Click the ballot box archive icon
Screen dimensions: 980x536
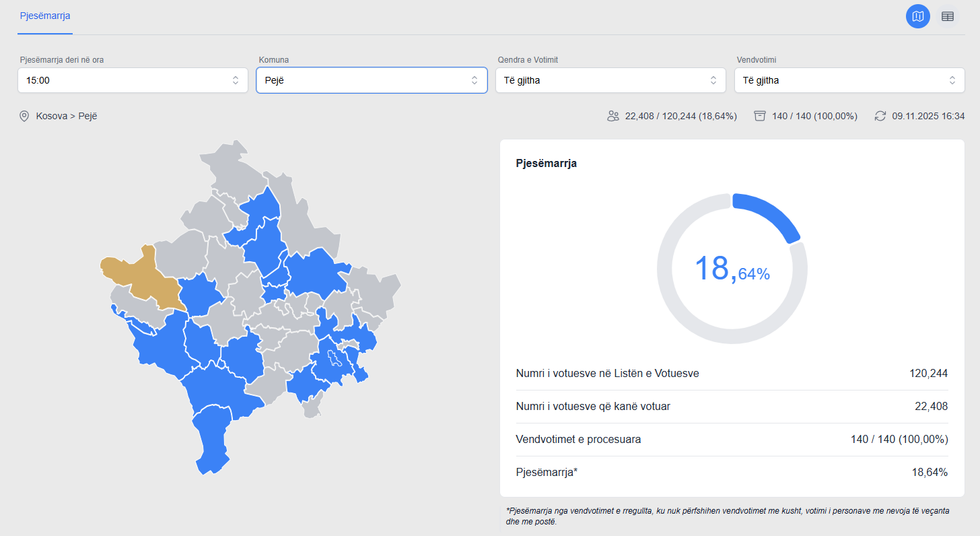760,116
